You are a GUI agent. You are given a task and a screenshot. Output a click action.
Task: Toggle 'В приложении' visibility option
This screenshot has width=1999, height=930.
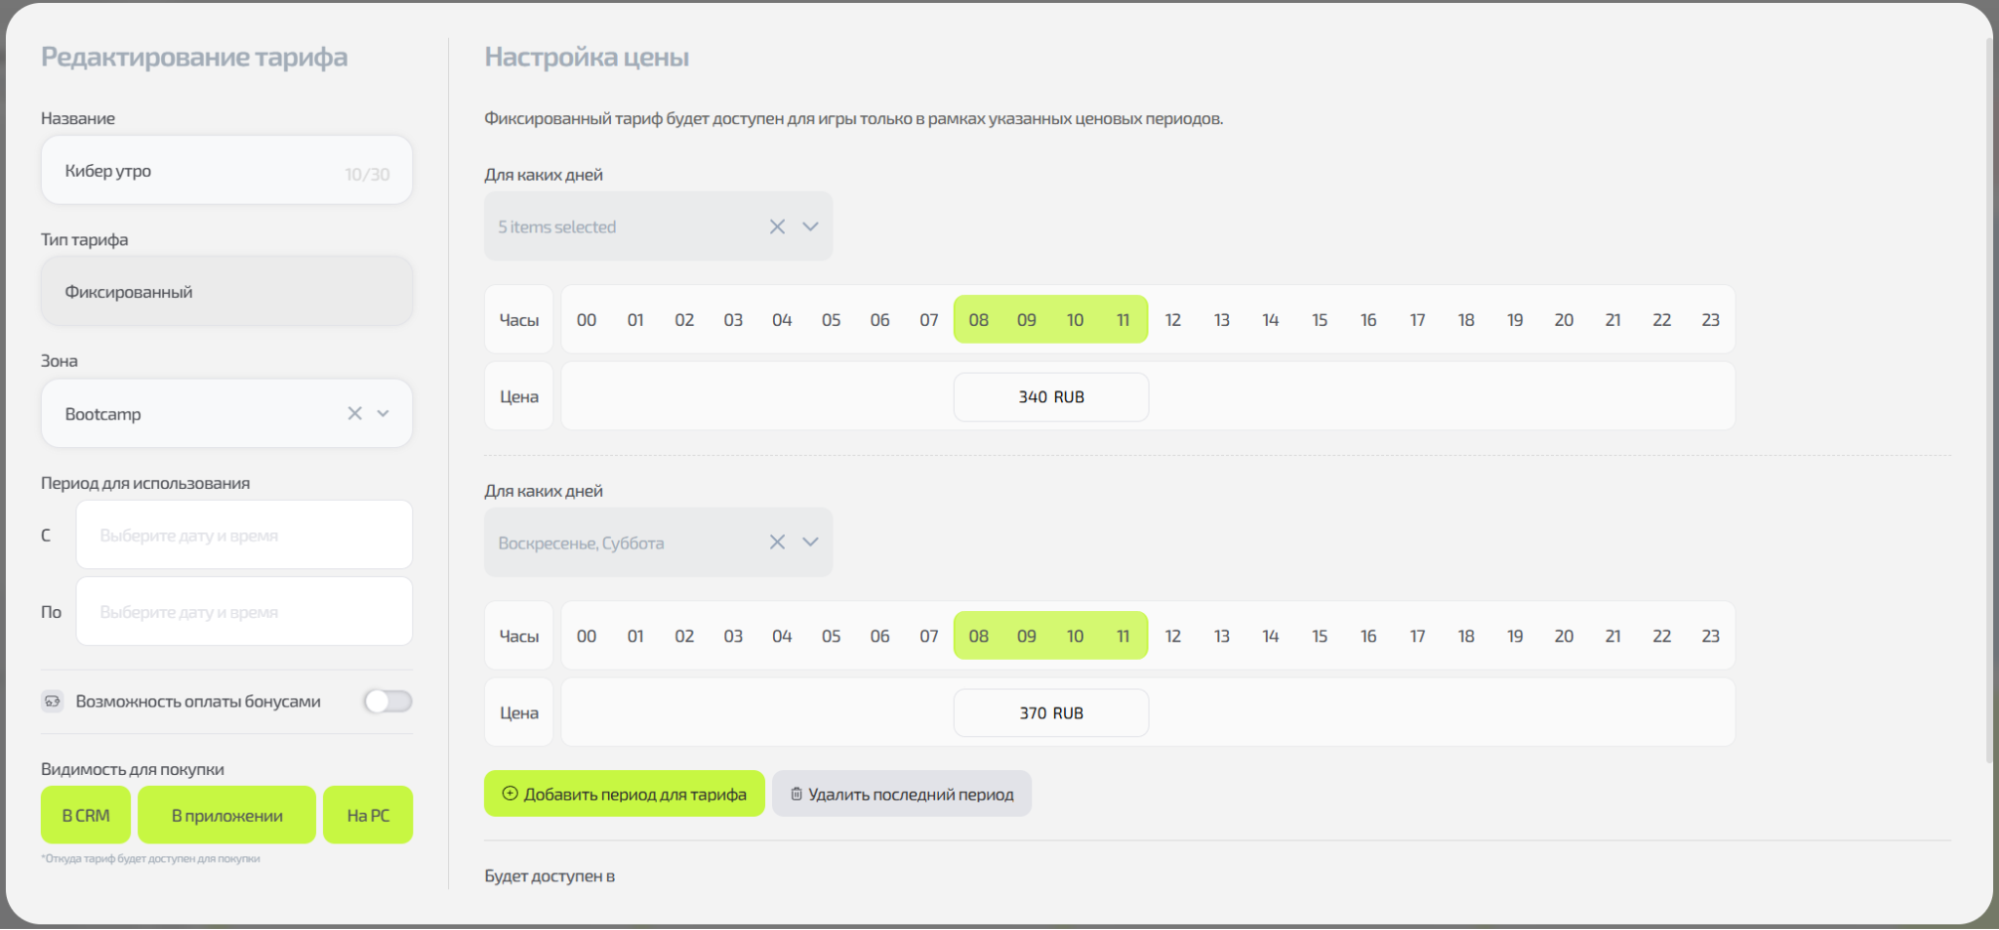pyautogui.click(x=227, y=815)
